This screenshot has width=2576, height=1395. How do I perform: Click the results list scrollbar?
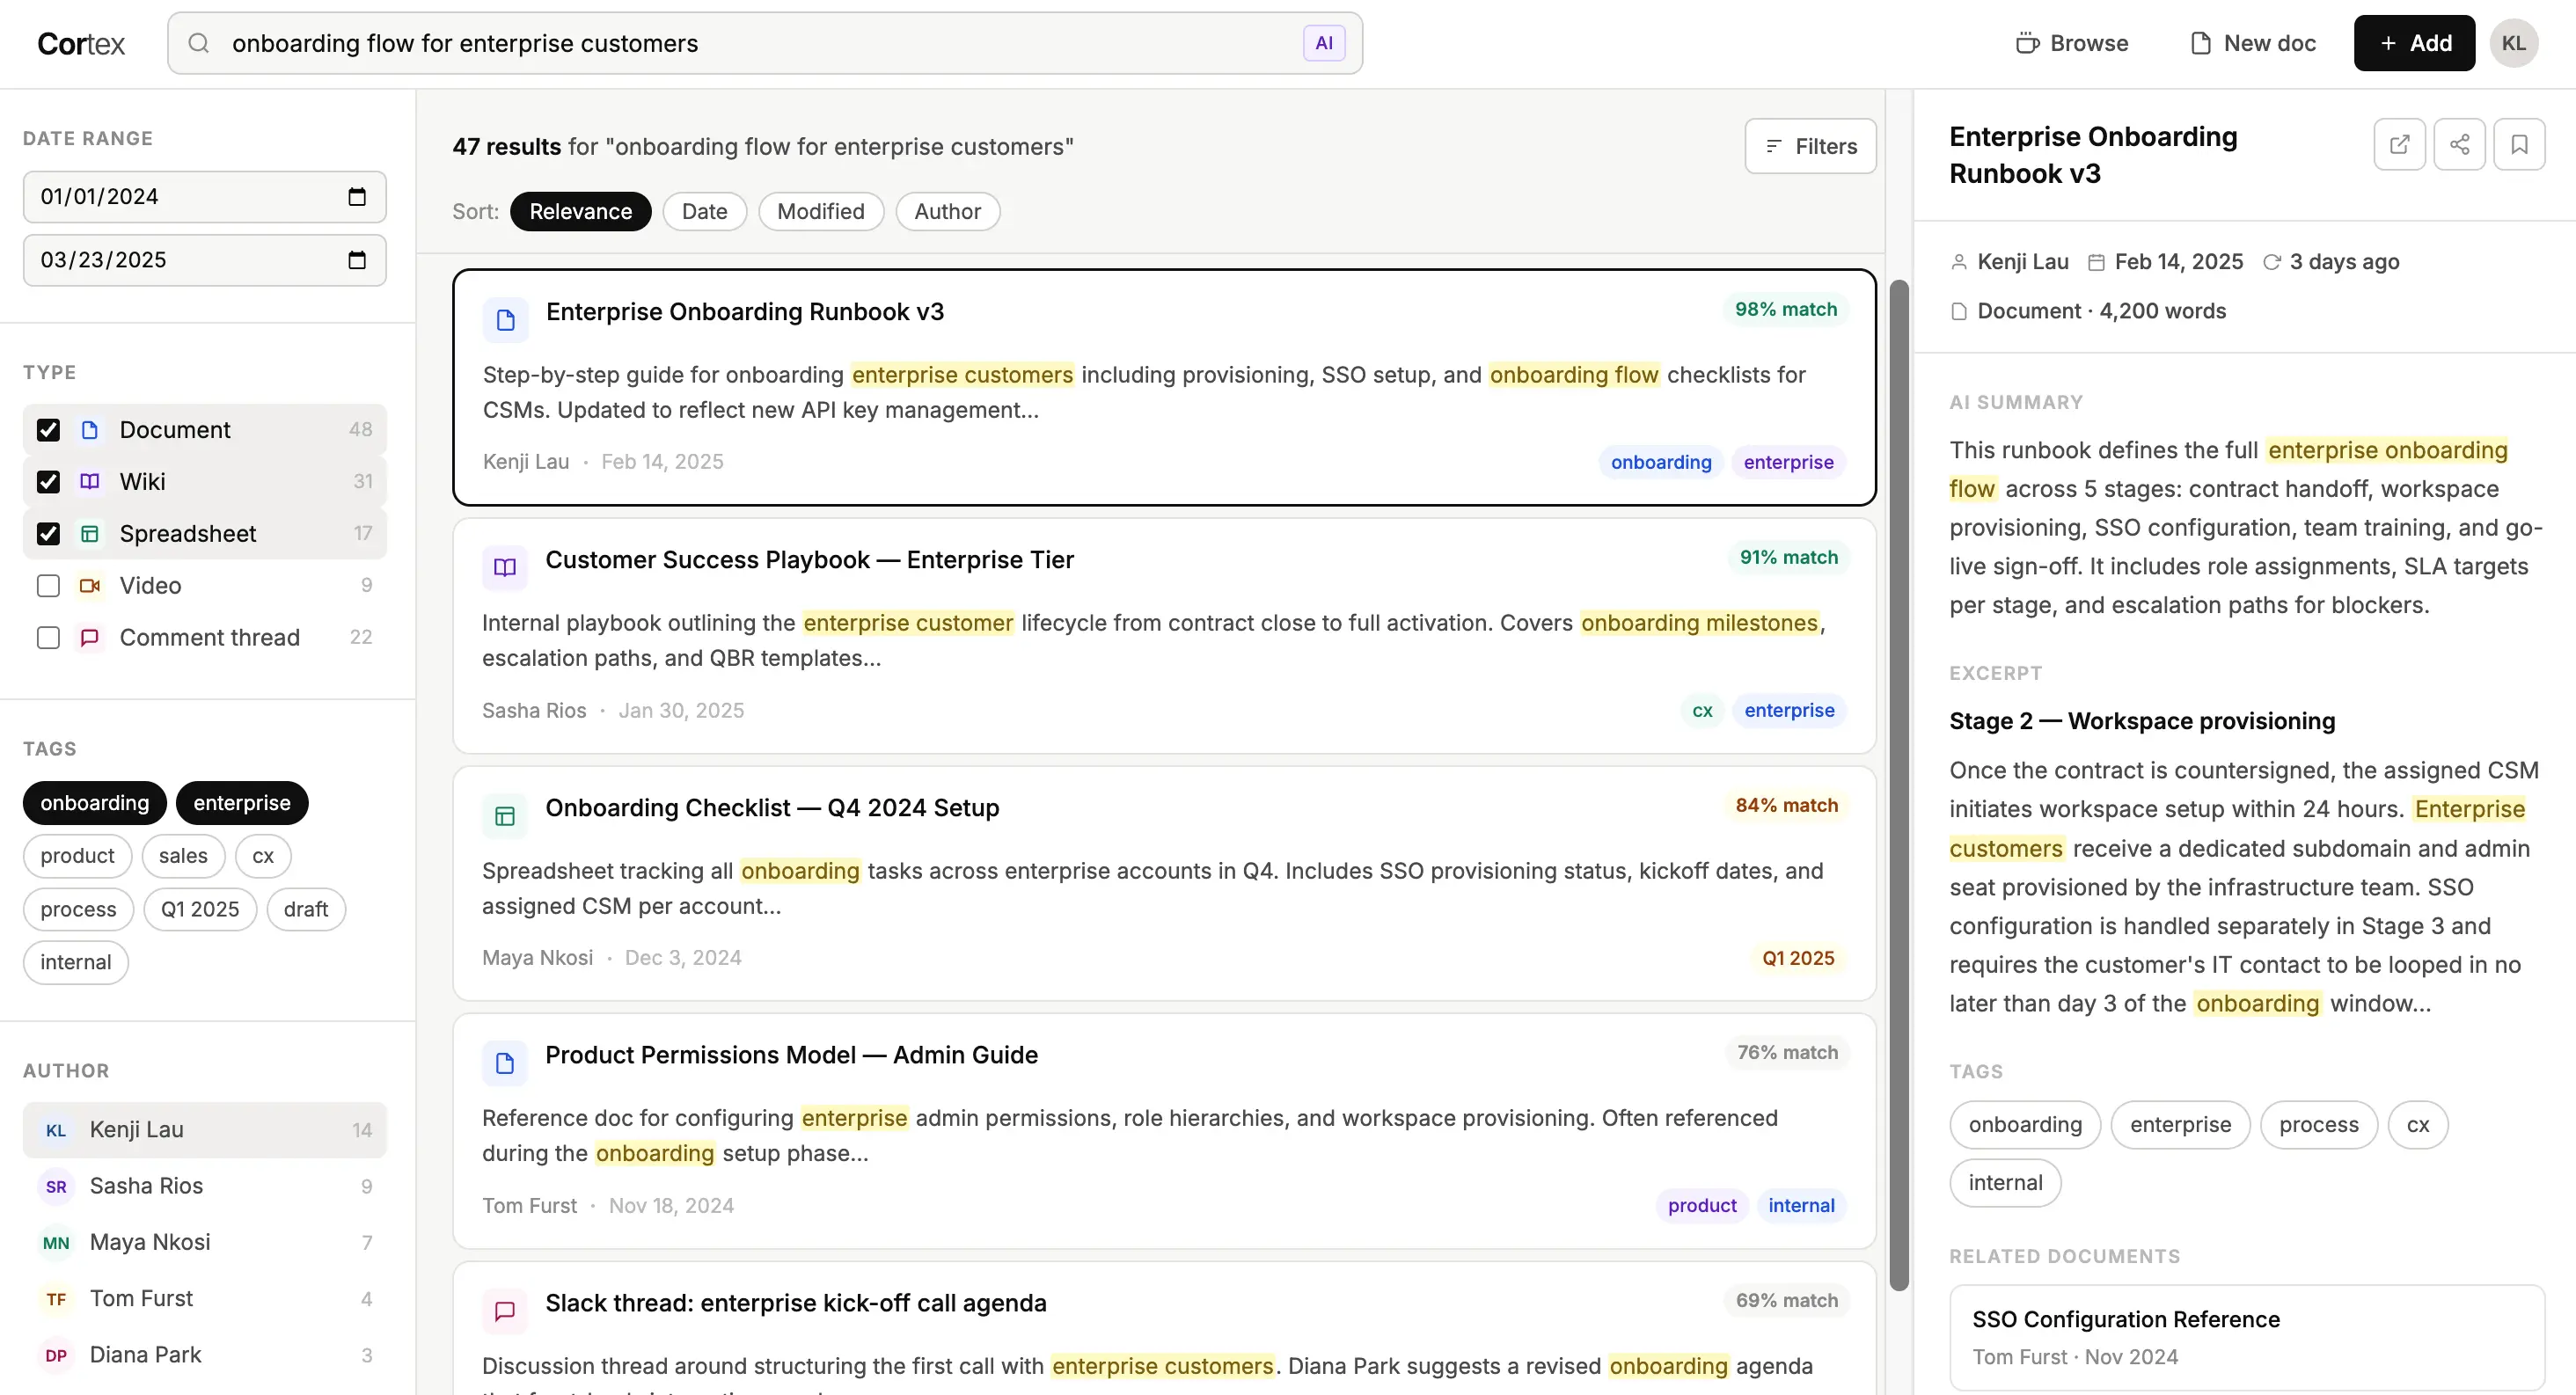1899,785
